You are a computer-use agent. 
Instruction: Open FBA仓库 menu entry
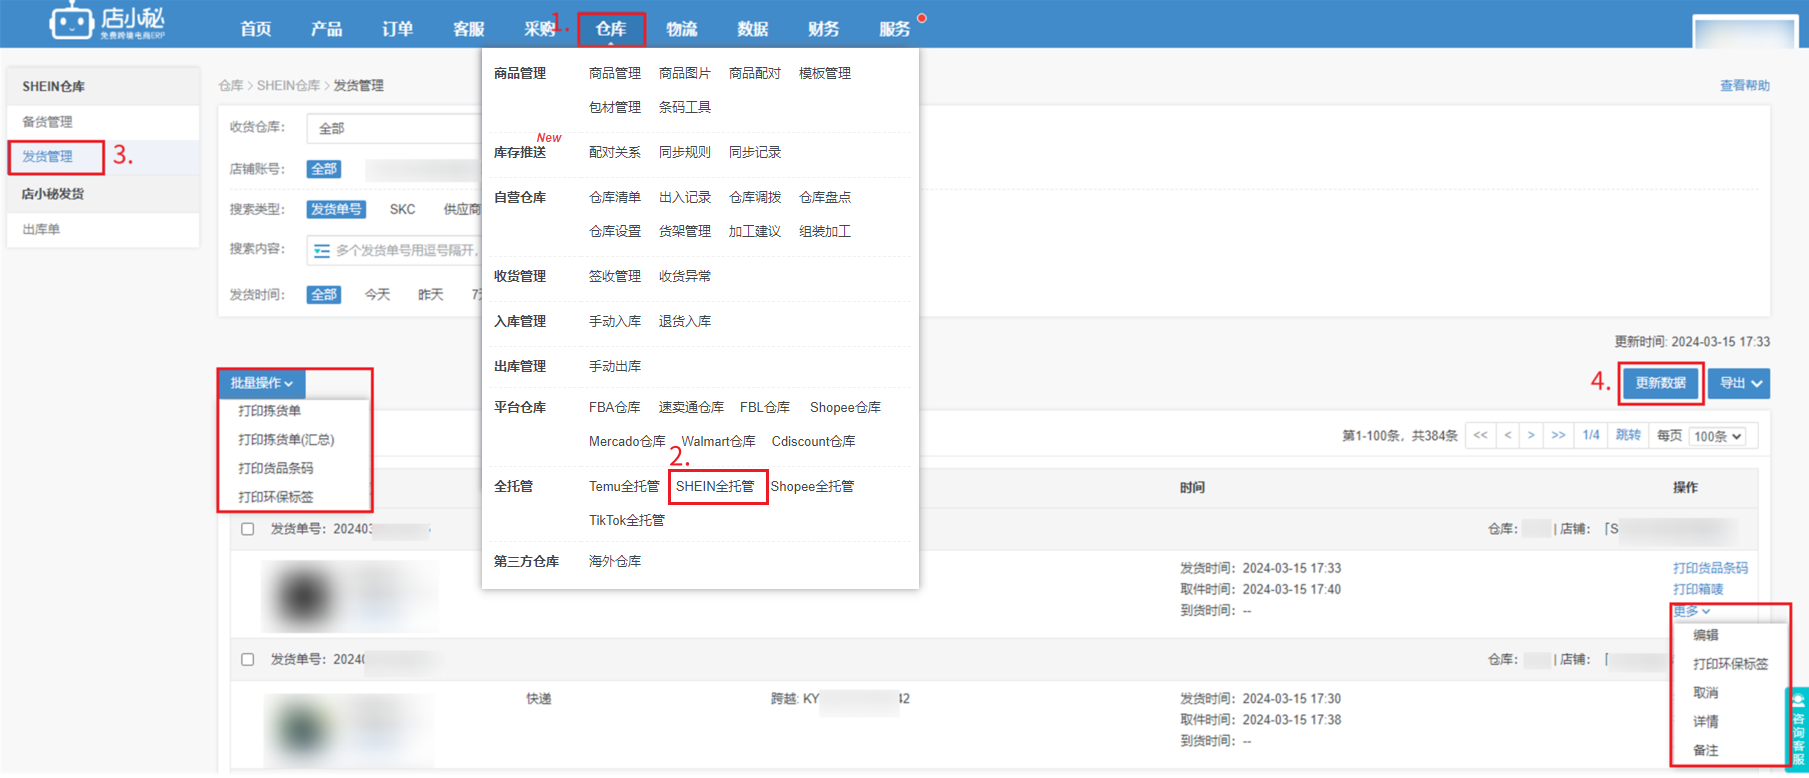(x=615, y=407)
